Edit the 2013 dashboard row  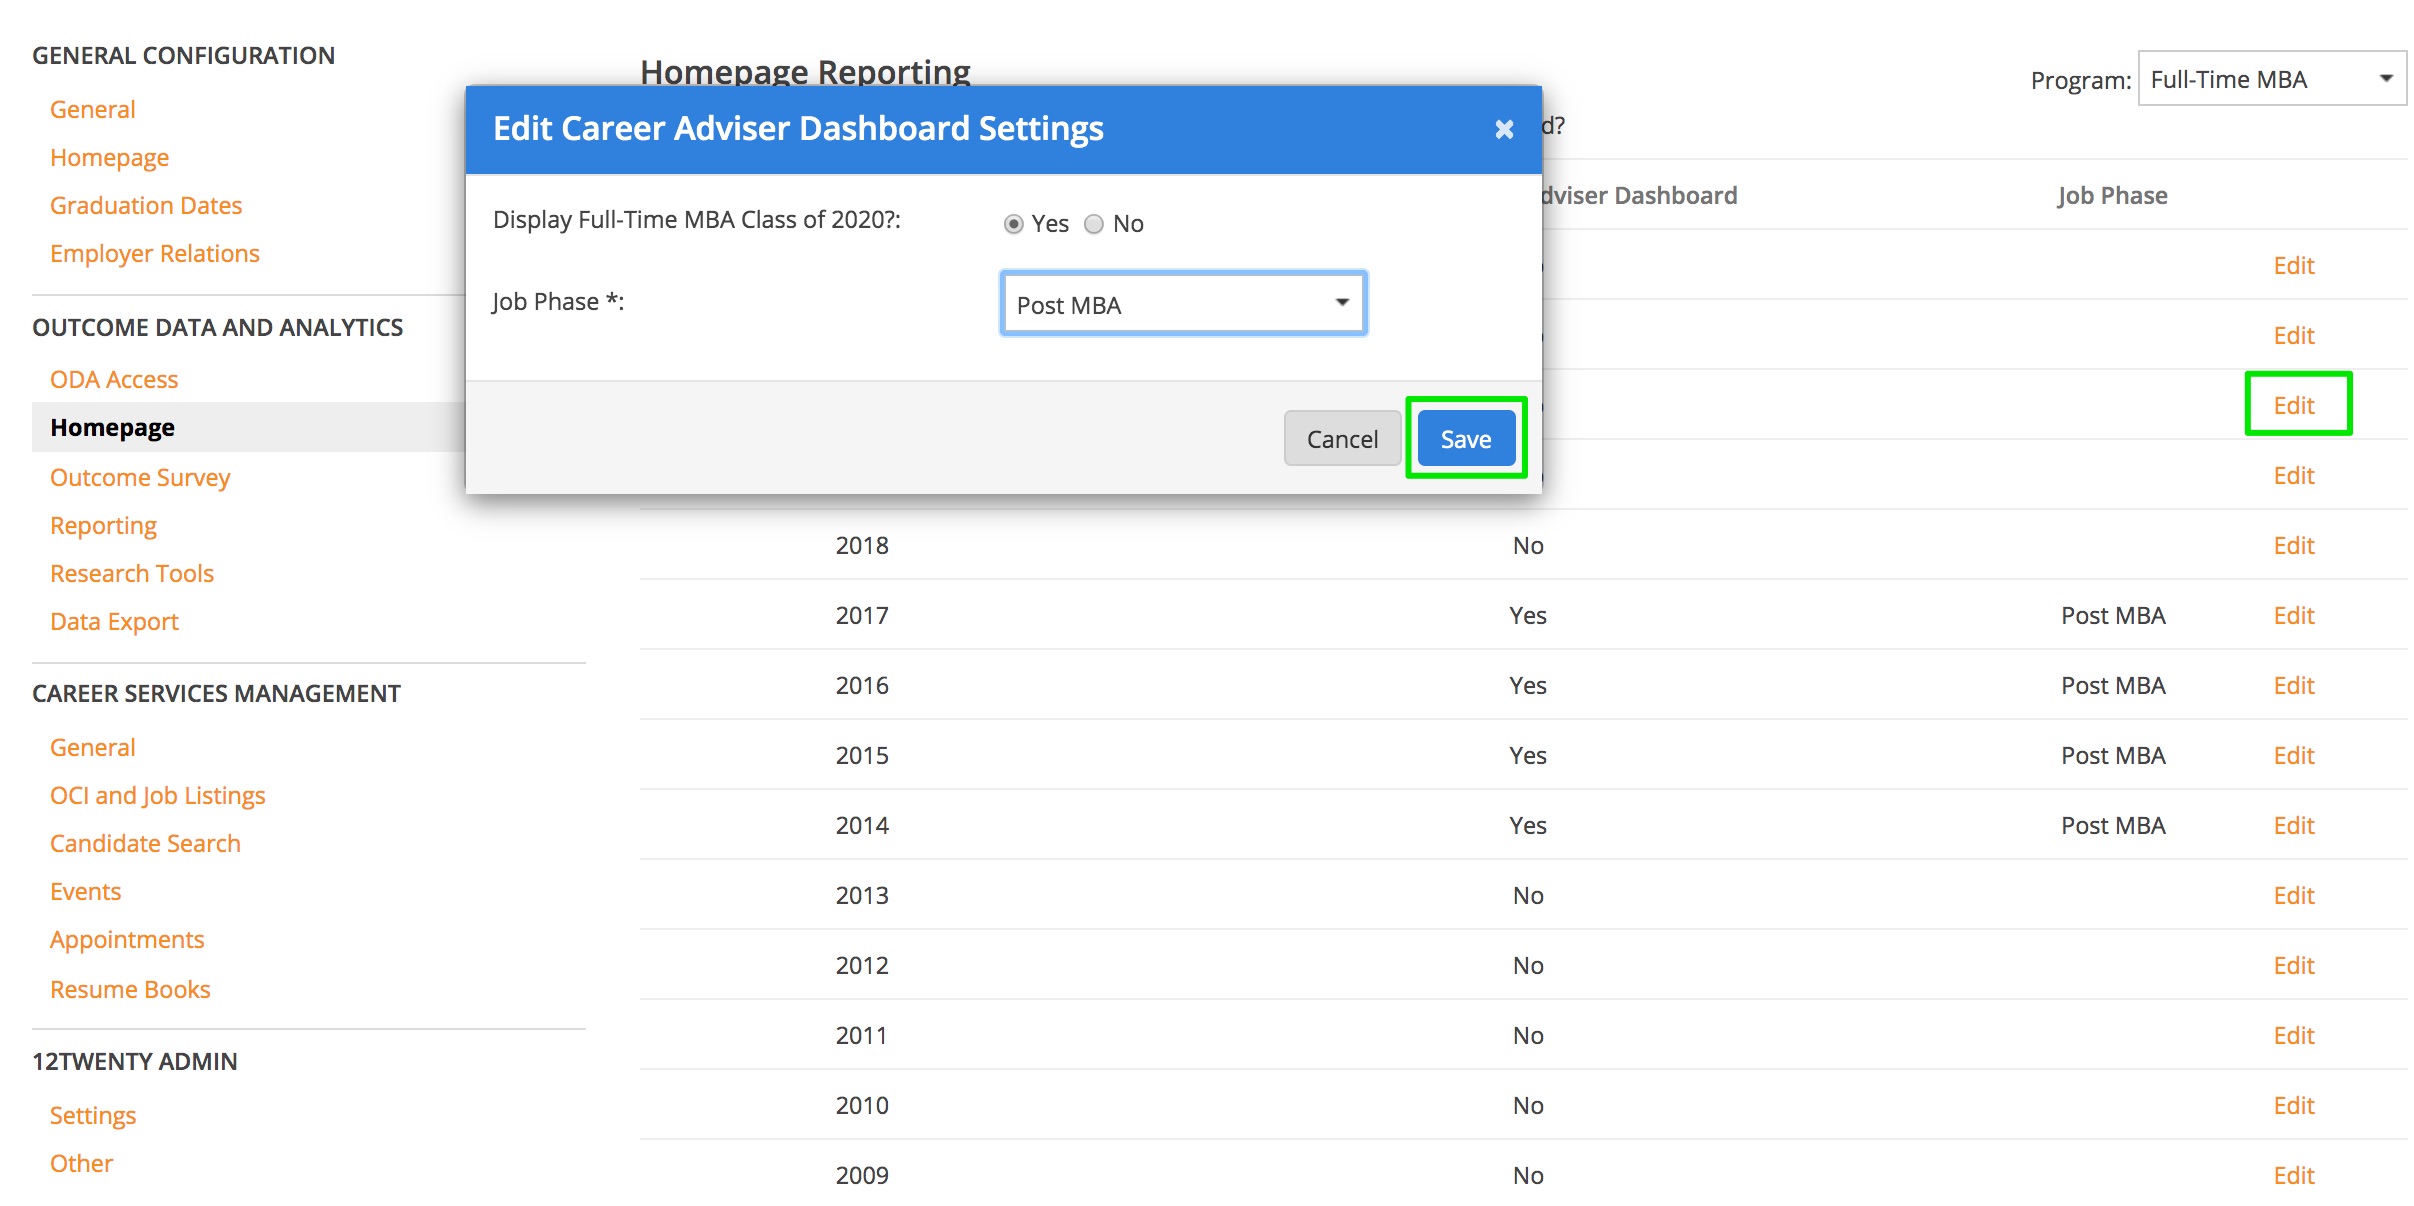click(x=2293, y=895)
